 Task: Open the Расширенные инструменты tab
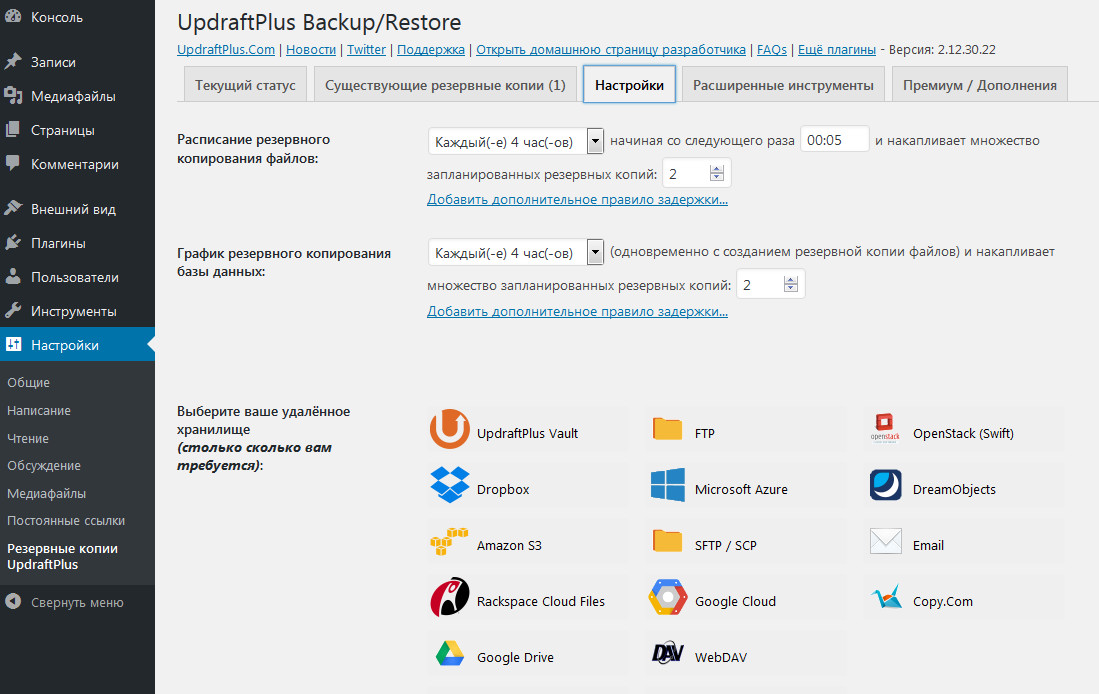(783, 86)
